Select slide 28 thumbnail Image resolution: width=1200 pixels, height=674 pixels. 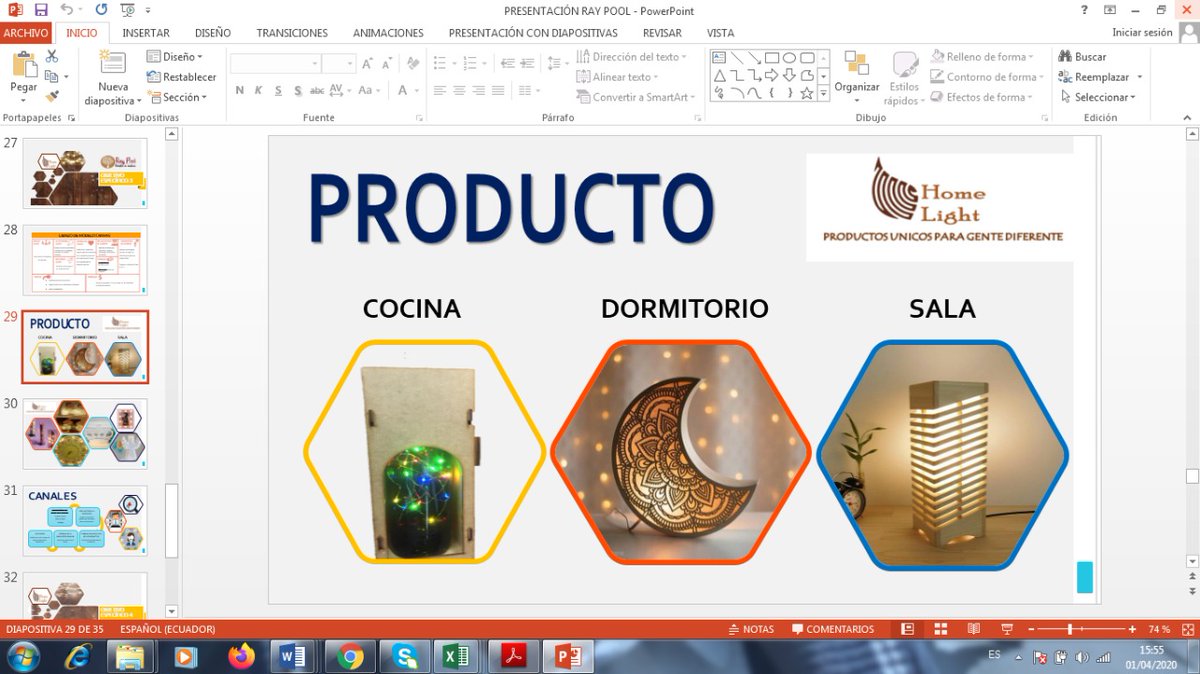coord(85,260)
